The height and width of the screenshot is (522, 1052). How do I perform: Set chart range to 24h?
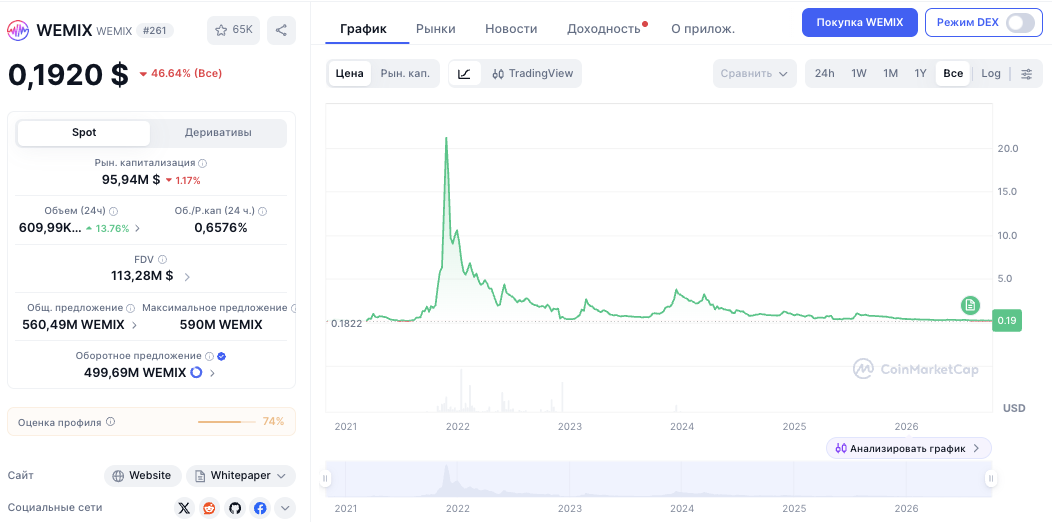point(825,74)
